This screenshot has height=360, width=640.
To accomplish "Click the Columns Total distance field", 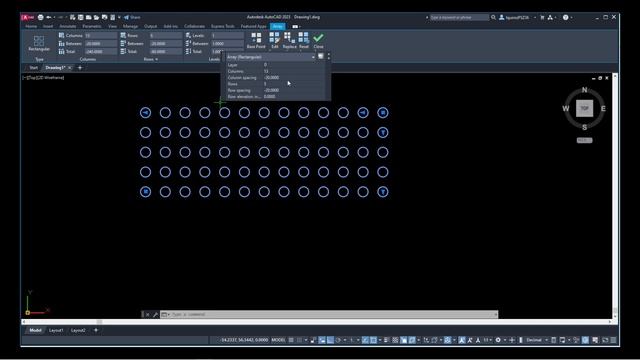I will click(x=100, y=52).
